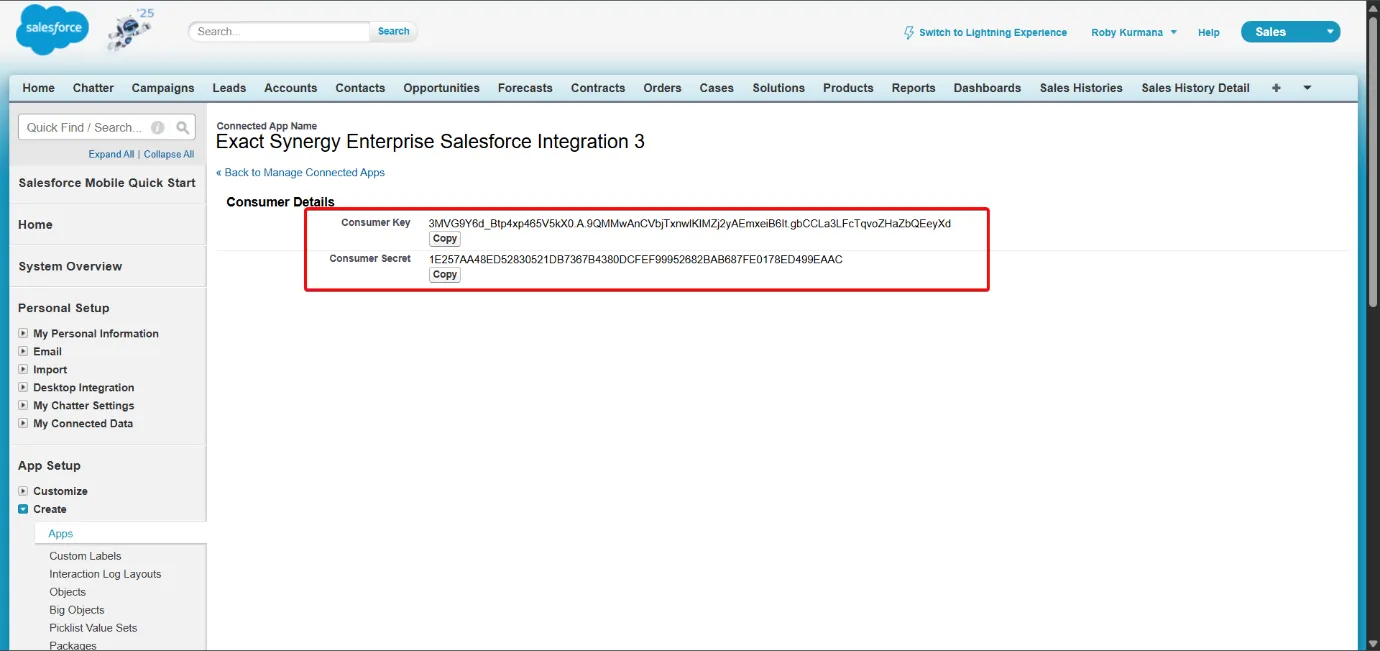Expand the Customize node
The height and width of the screenshot is (651, 1380).
click(x=23, y=491)
